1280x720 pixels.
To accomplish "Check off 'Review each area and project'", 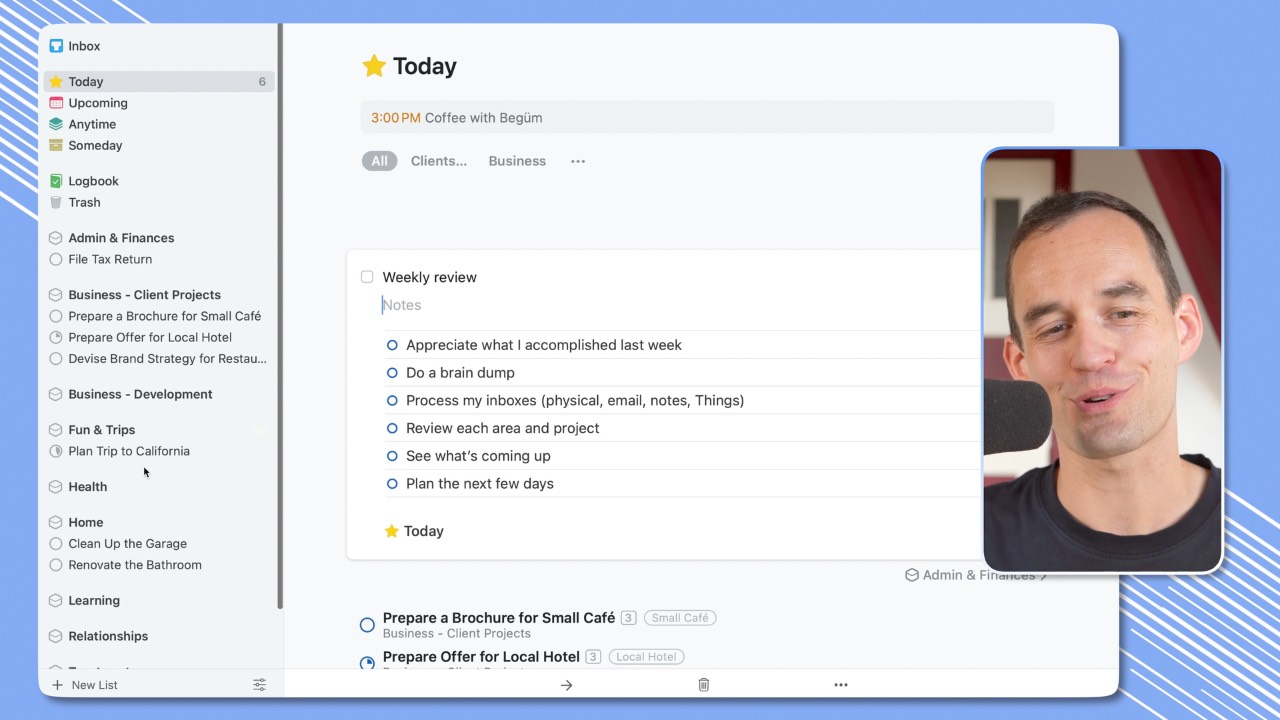I will [392, 428].
